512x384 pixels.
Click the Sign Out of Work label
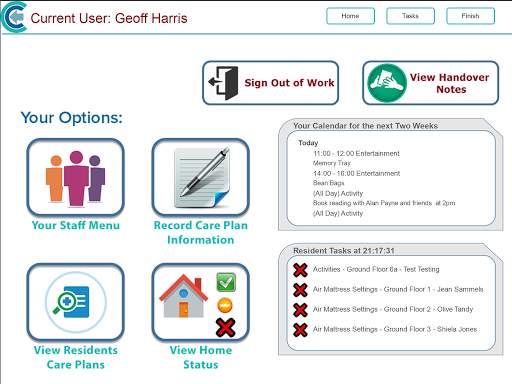[289, 83]
